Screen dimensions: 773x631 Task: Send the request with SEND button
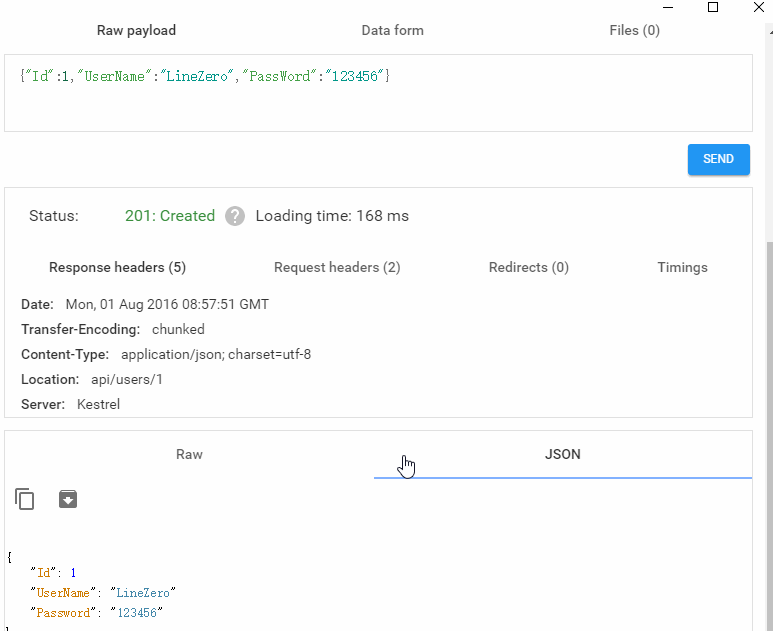pyautogui.click(x=719, y=159)
